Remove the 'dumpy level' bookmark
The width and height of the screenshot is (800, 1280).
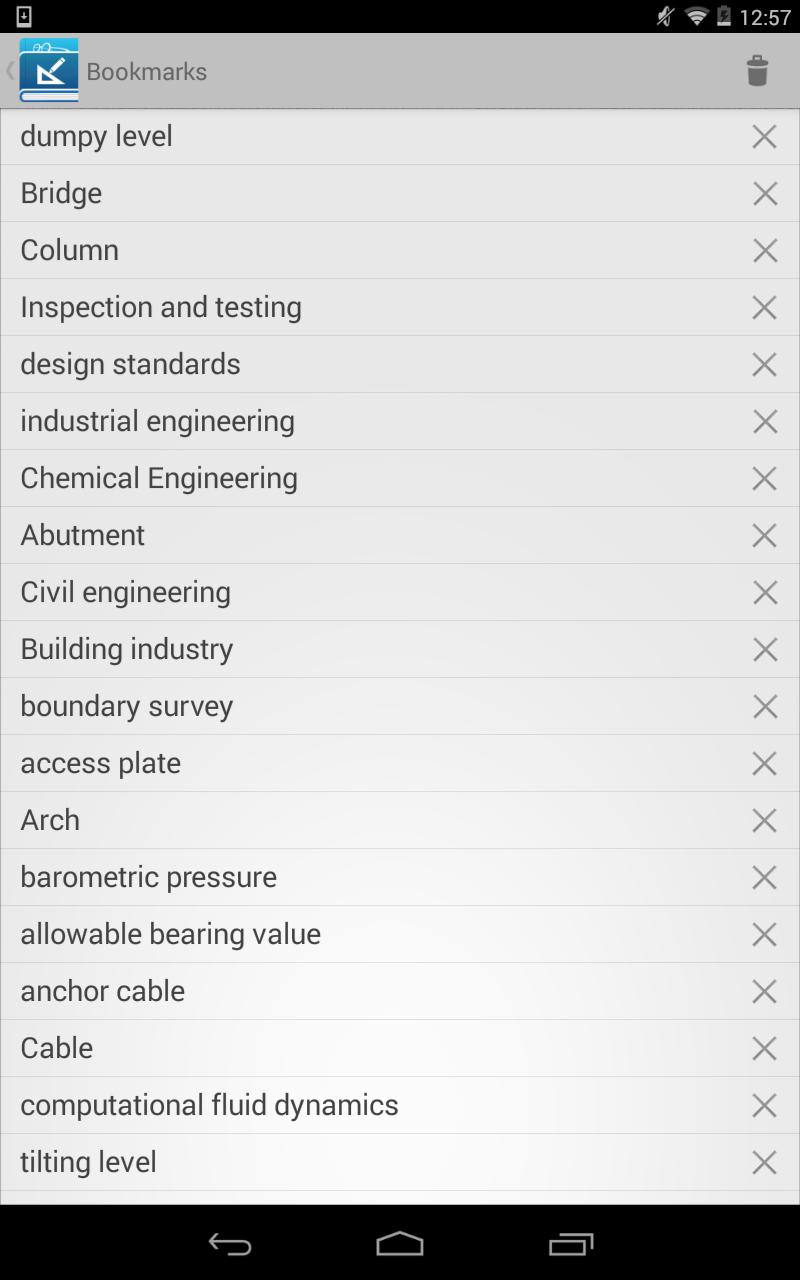click(x=764, y=137)
